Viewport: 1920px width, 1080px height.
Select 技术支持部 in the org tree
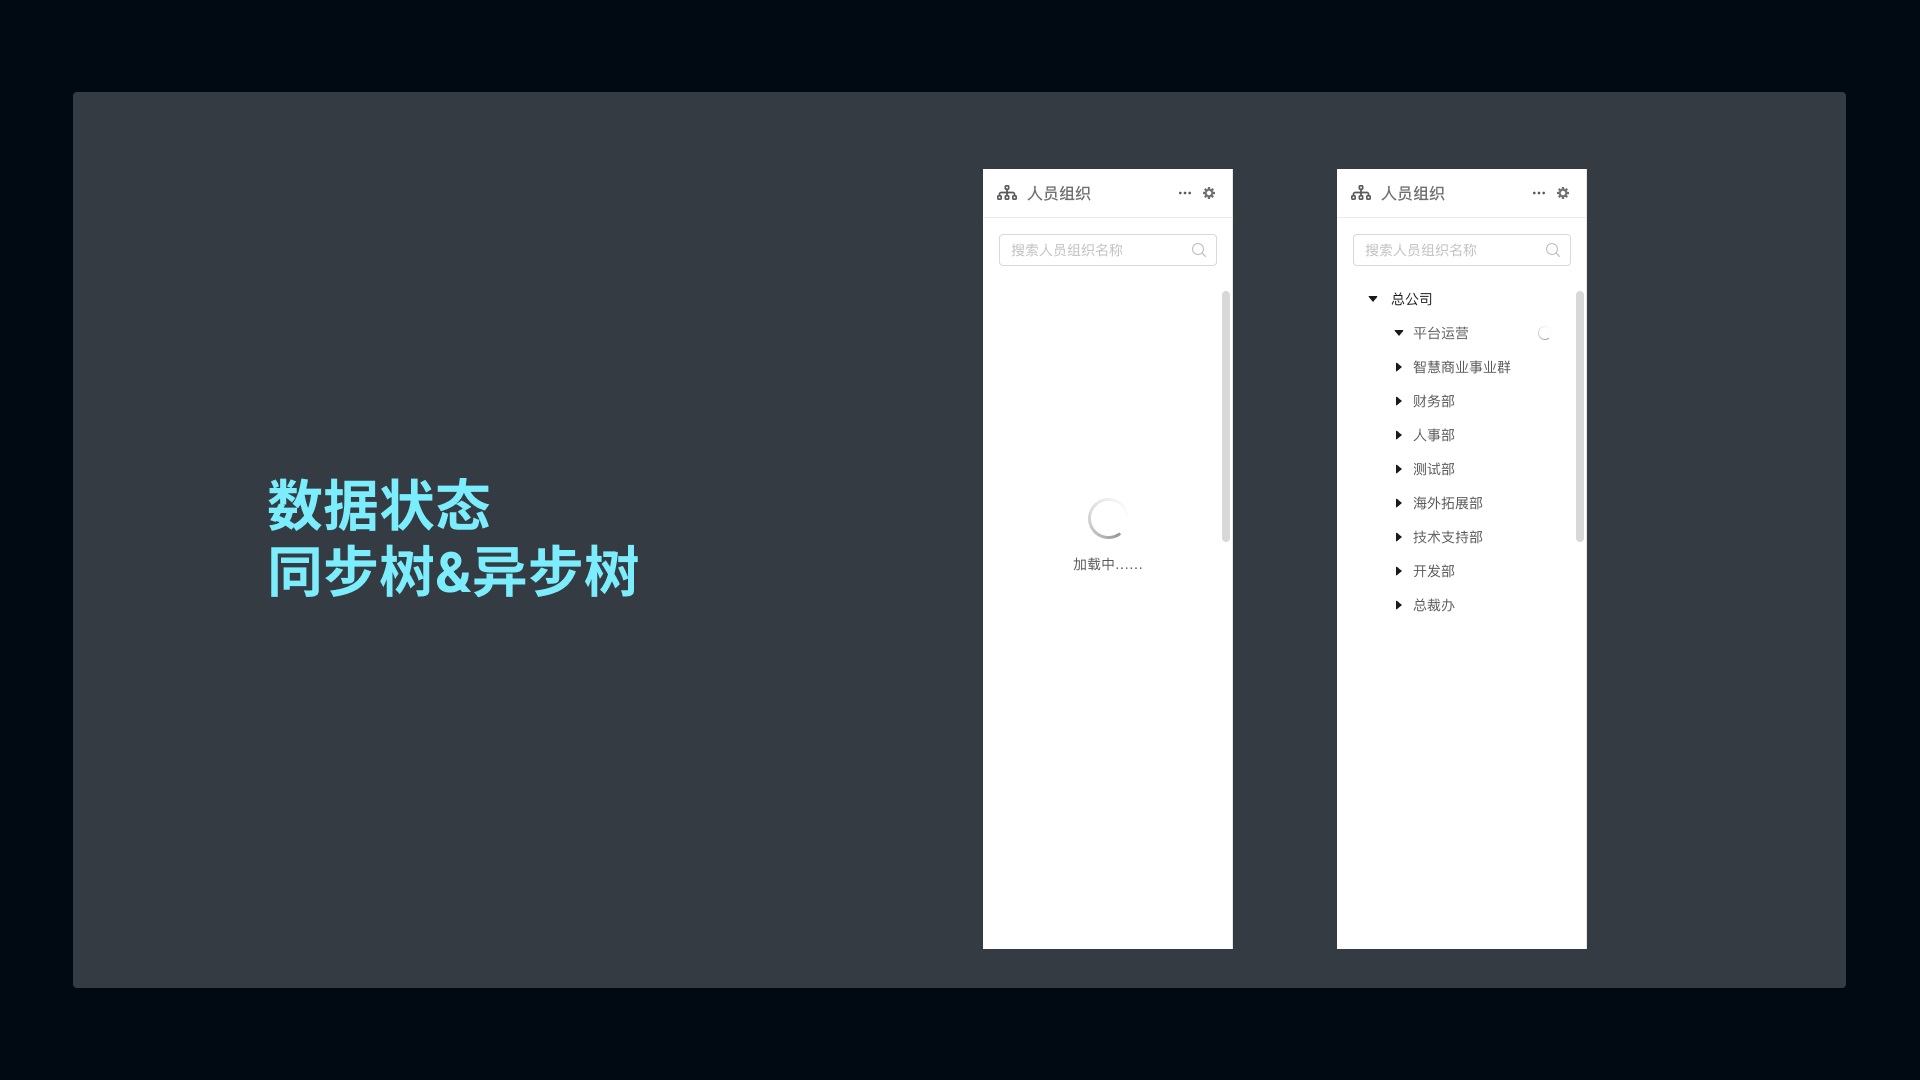point(1447,537)
